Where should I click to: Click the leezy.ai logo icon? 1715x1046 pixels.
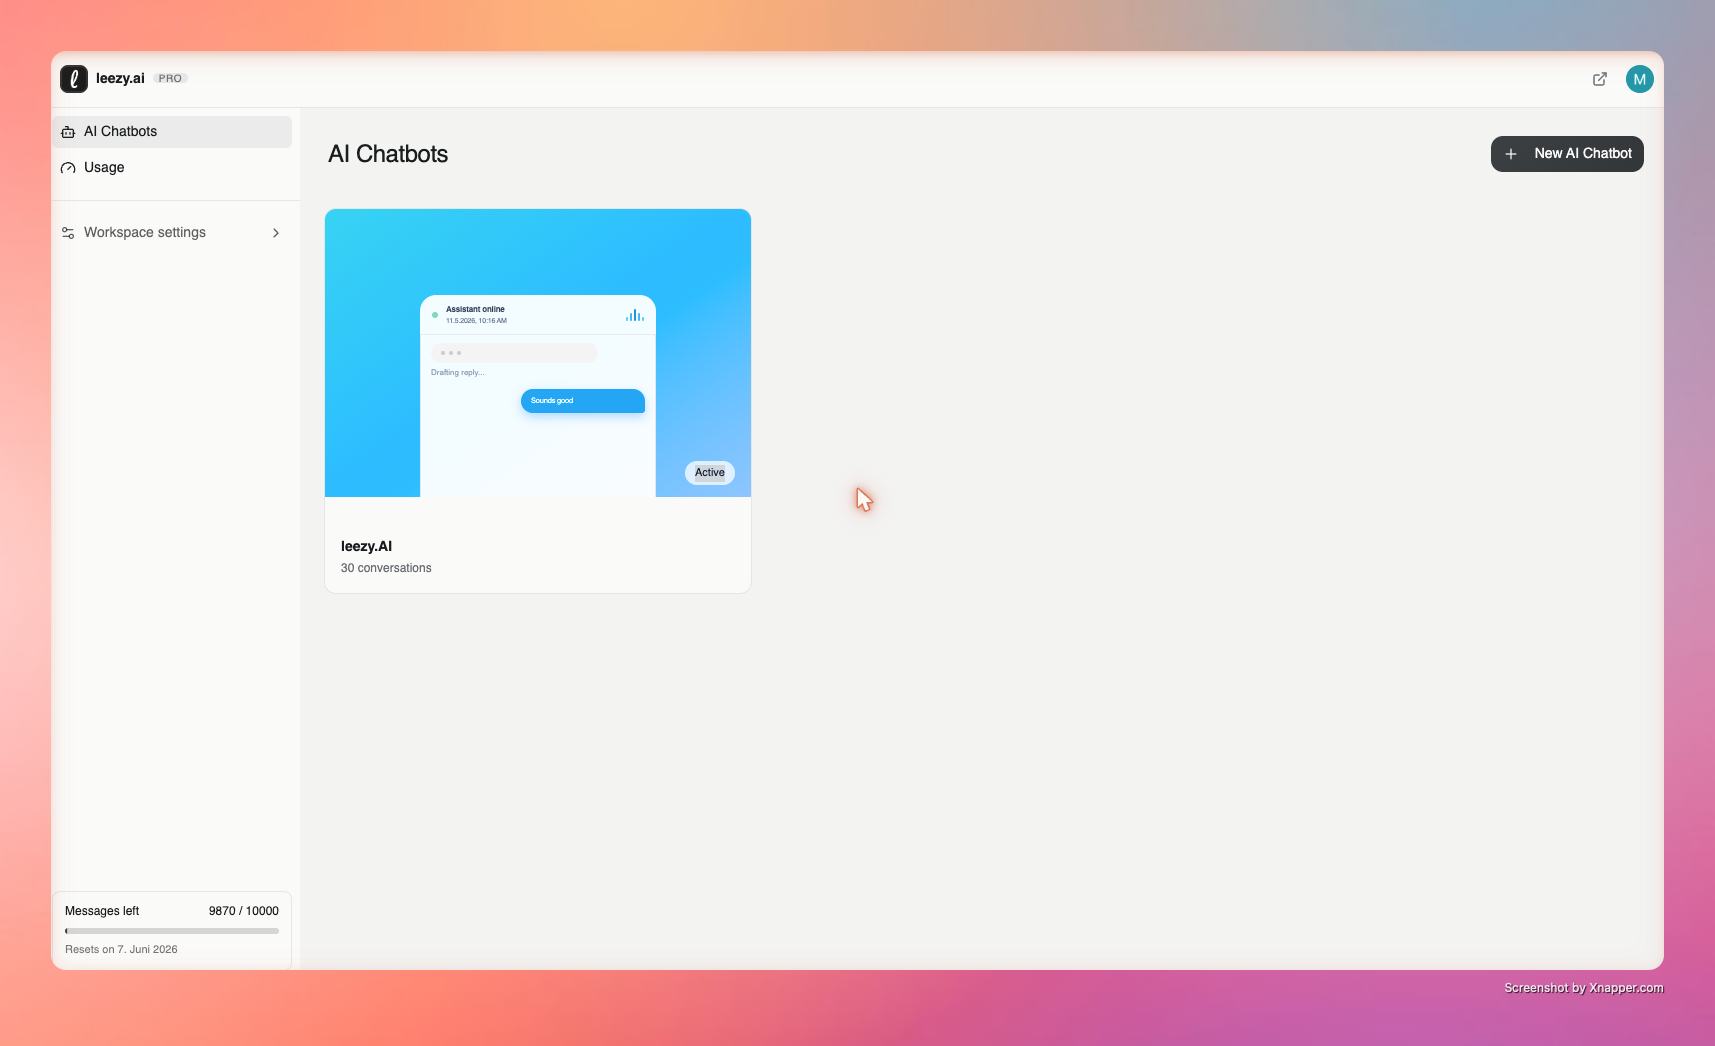pos(74,79)
